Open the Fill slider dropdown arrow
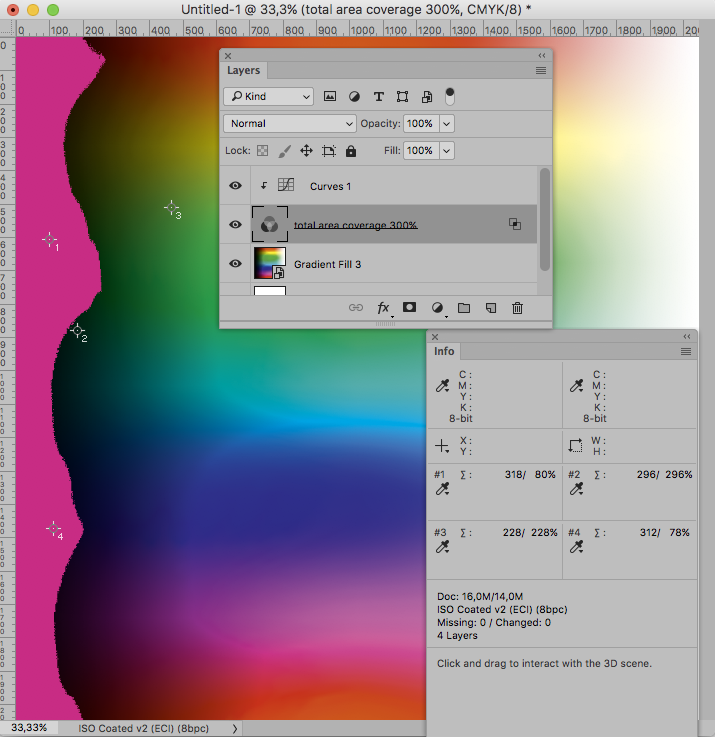The height and width of the screenshot is (737, 715). coord(447,151)
